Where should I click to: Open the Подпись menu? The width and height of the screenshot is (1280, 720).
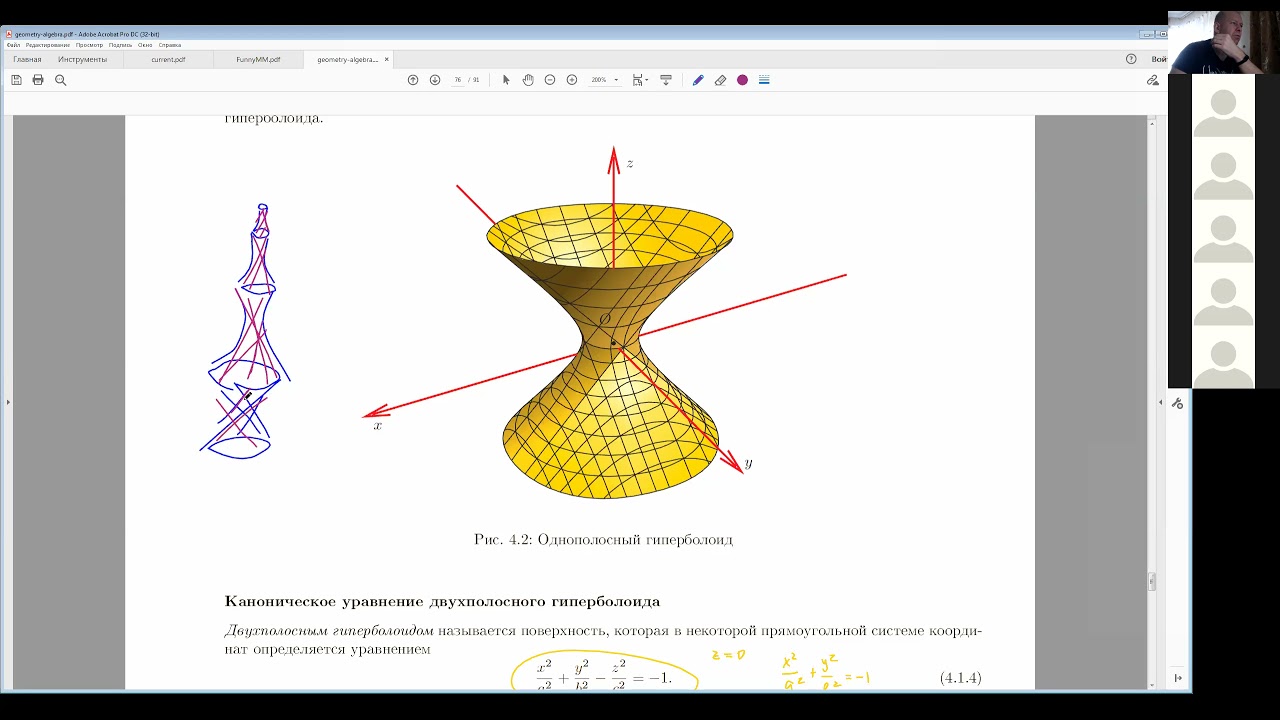(120, 45)
